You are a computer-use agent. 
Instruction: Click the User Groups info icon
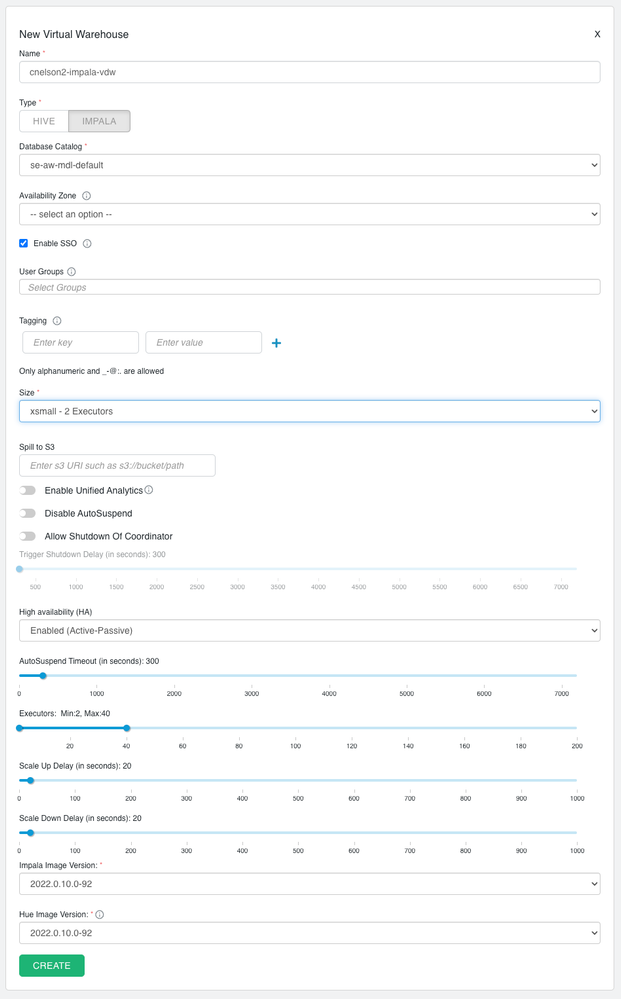click(72, 271)
